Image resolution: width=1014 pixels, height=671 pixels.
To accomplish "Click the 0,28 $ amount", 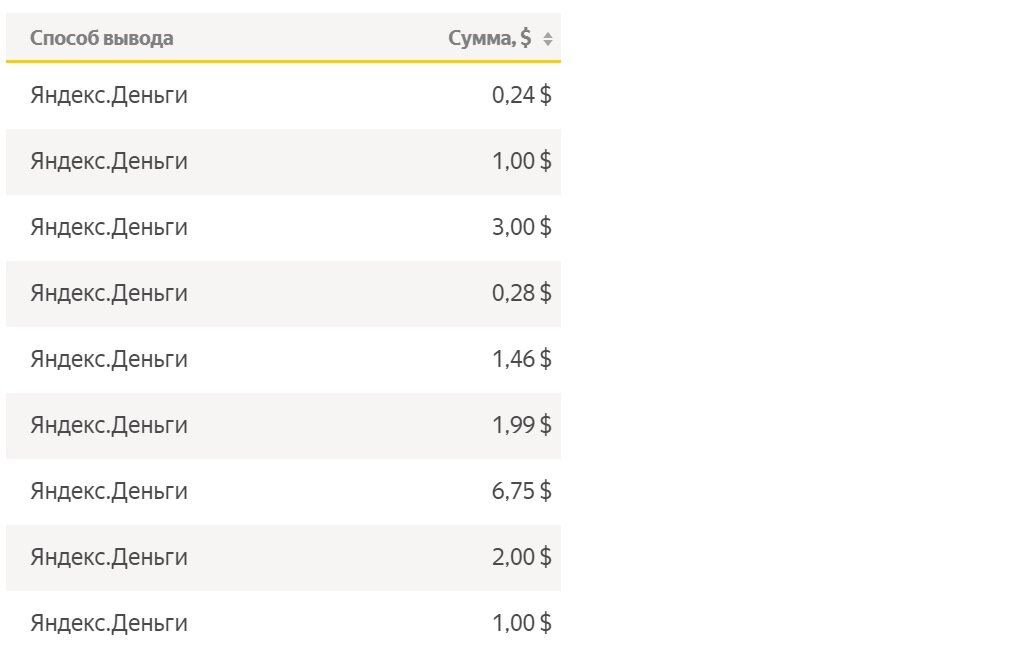I will pyautogui.click(x=521, y=293).
